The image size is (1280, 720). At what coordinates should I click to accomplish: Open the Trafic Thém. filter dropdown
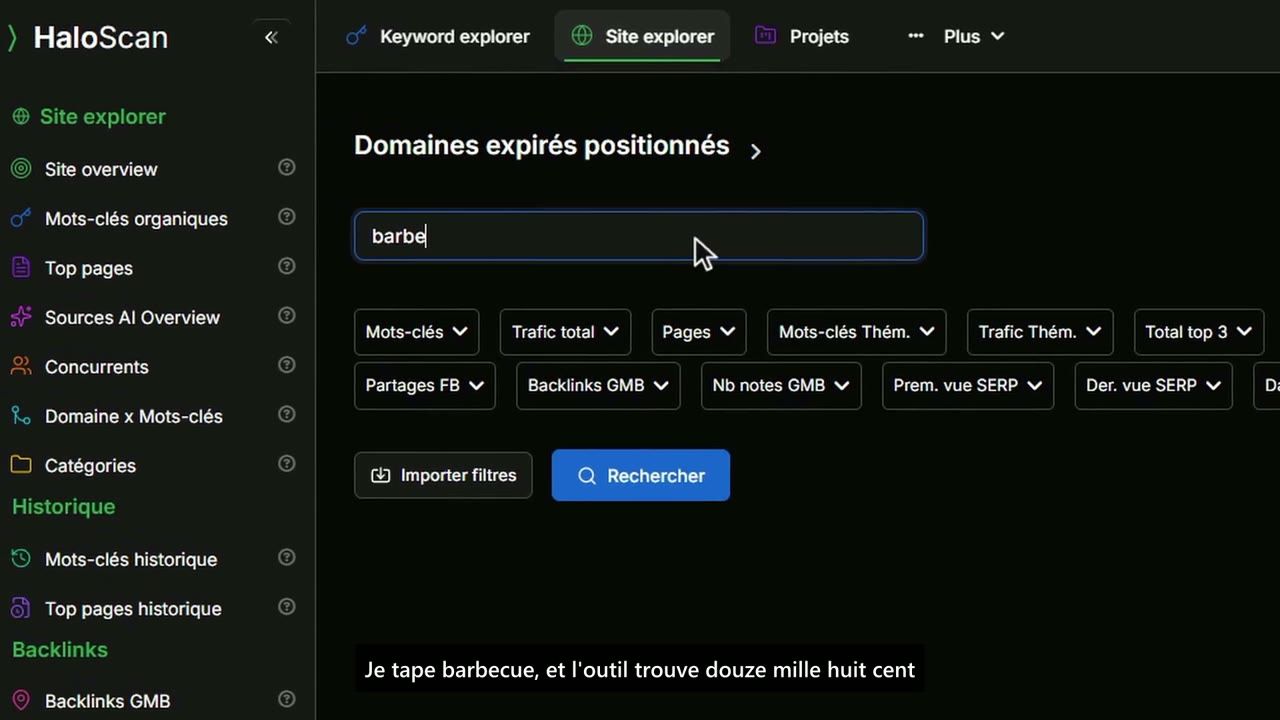(1040, 332)
